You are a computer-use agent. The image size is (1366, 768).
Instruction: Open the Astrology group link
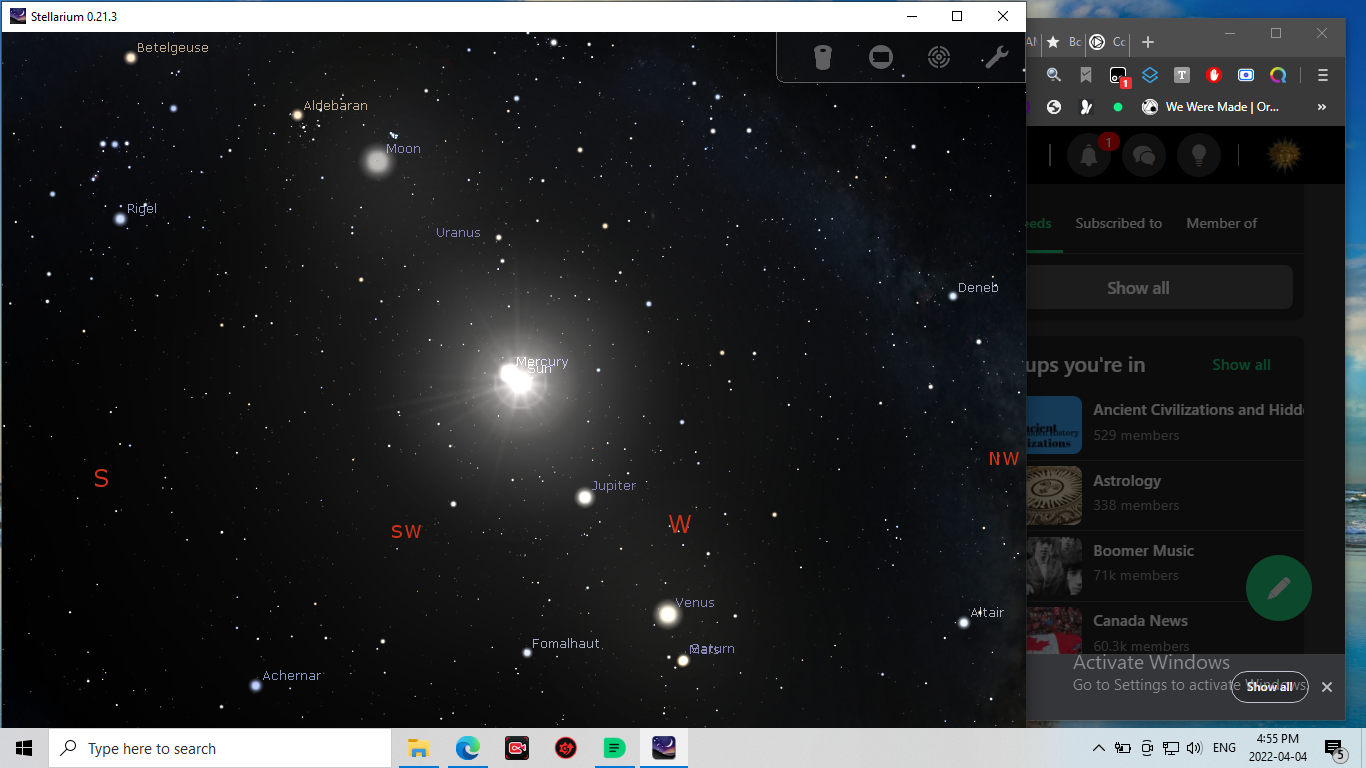pyautogui.click(x=1127, y=481)
